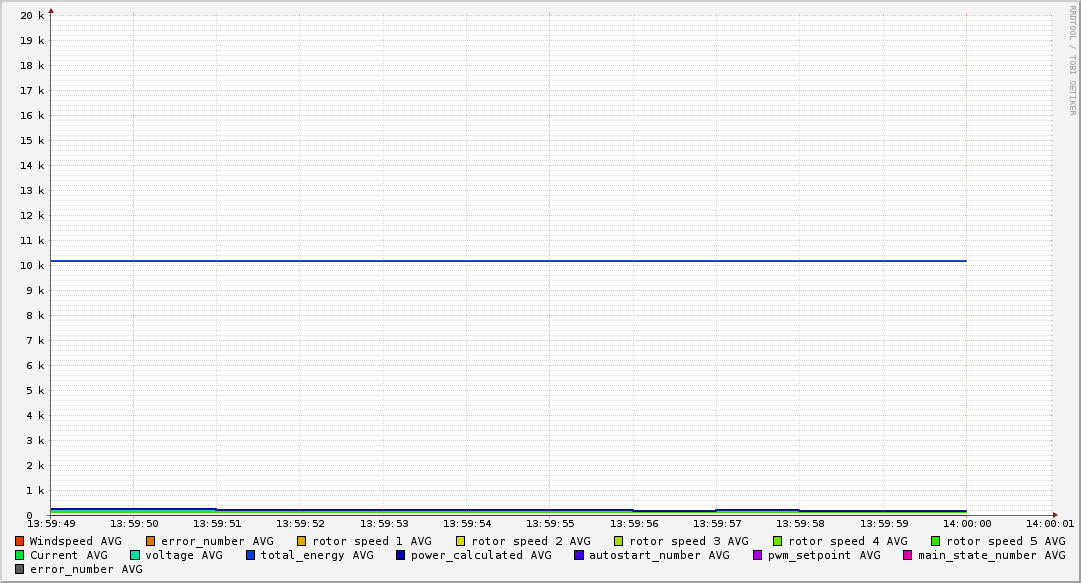Viewport: 1081px width, 583px height.
Task: Select the autostart_number AVG legend swatch
Action: (x=579, y=555)
